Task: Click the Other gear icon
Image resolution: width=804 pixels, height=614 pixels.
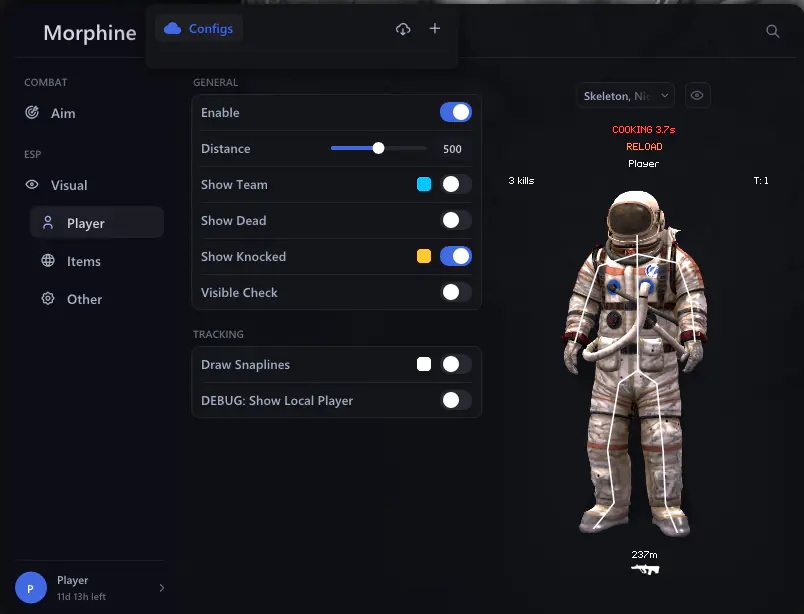Action: coord(48,299)
